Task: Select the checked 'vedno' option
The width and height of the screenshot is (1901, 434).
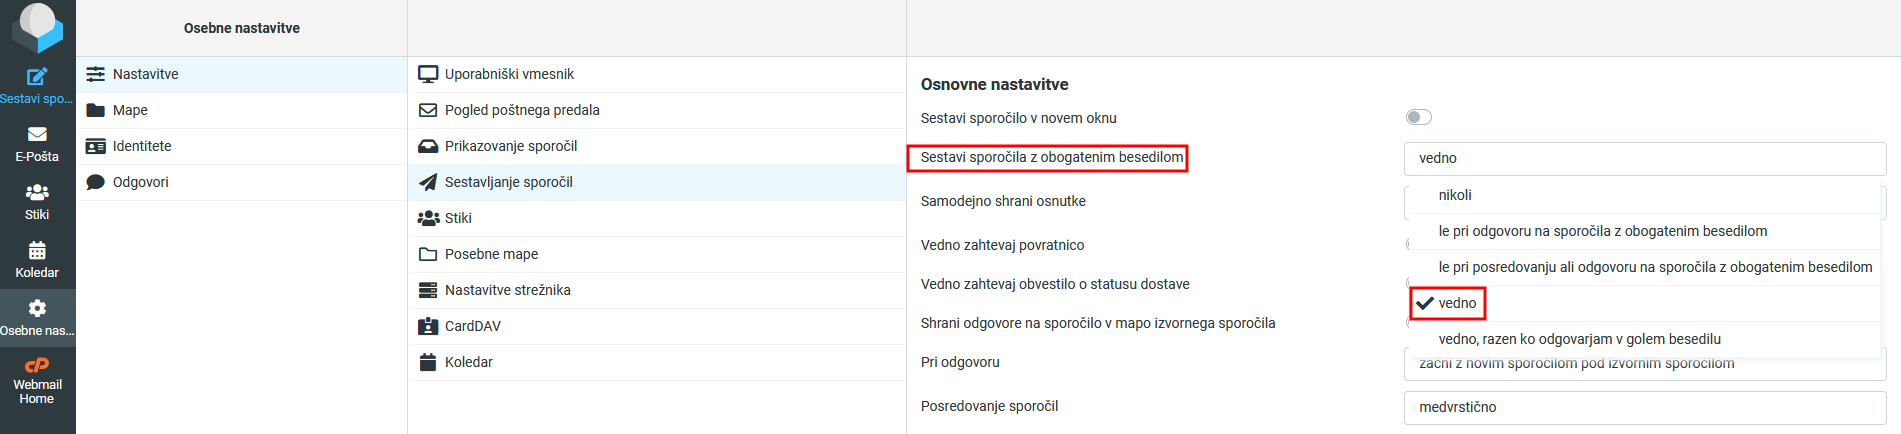Action: (x=1456, y=303)
